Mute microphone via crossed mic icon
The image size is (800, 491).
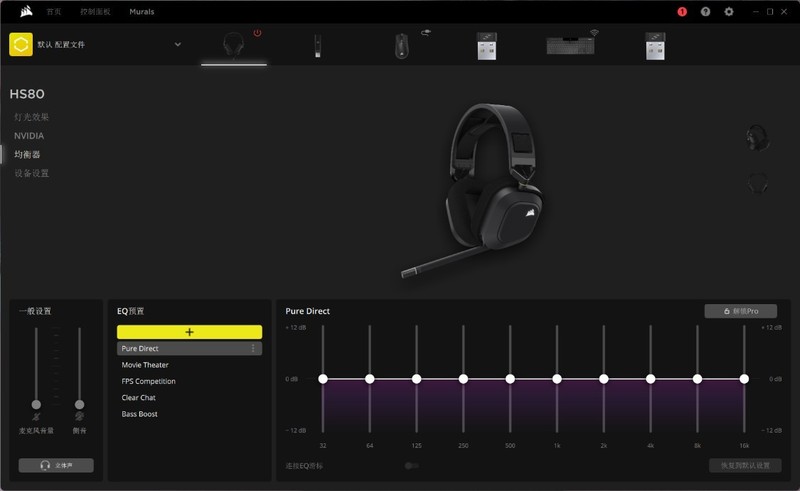tap(36, 417)
